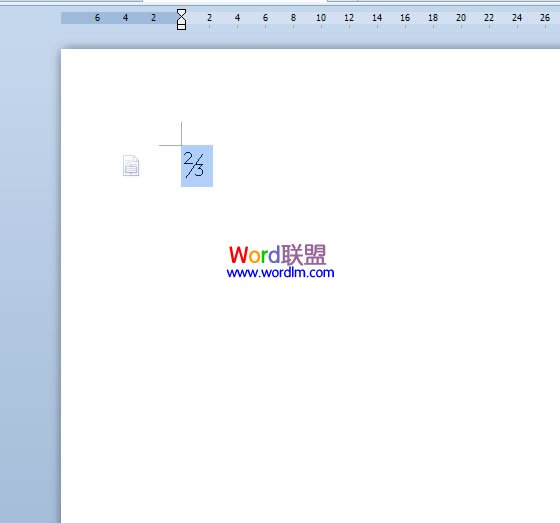
Task: Click the 10 mark on the horizontal ruler
Action: click(x=321, y=18)
